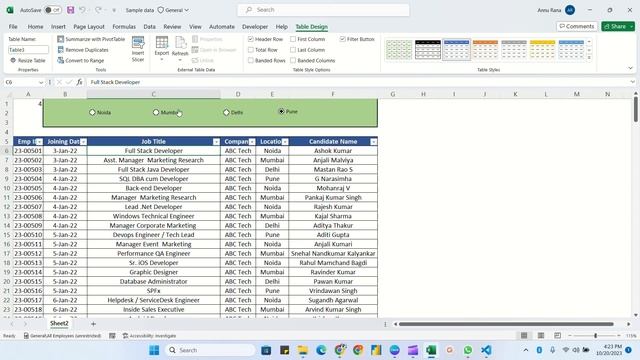Open Summarize with PivotTable

click(x=91, y=39)
